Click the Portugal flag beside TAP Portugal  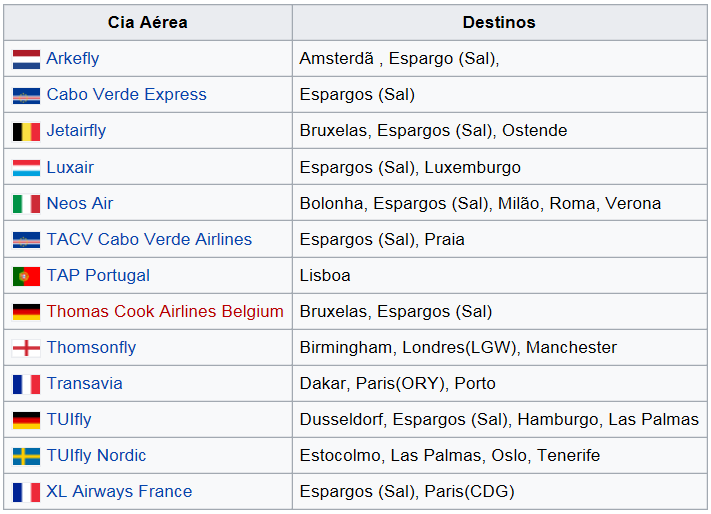click(x=26, y=276)
